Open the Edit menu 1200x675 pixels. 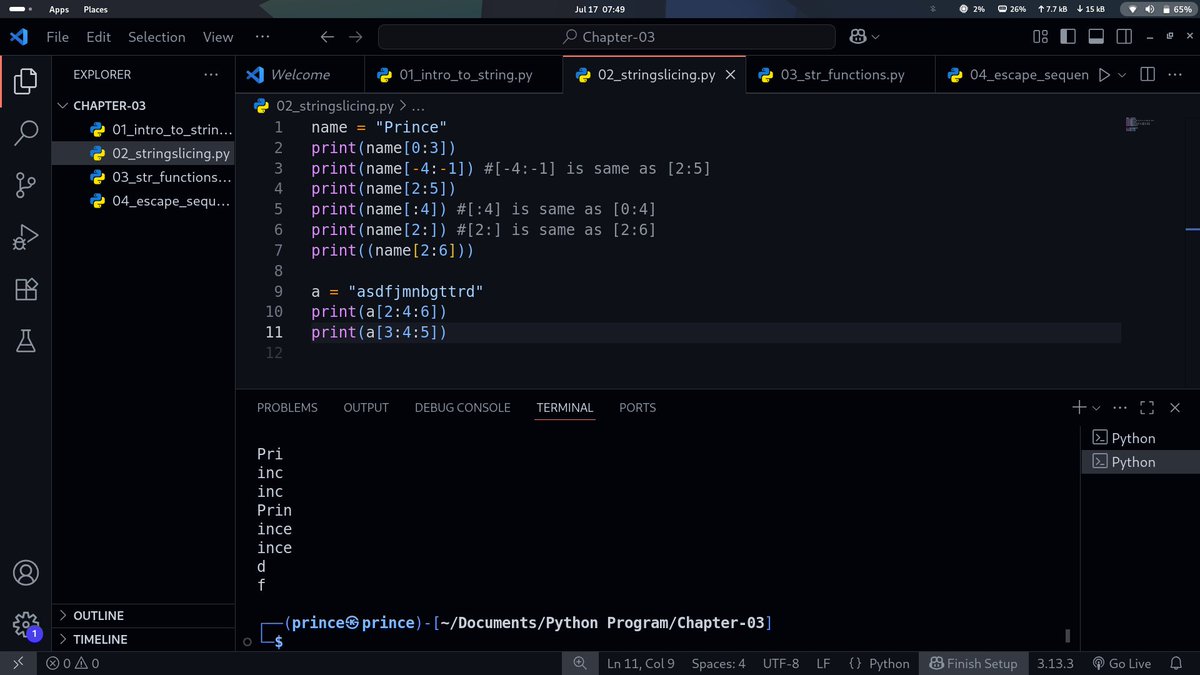[x=98, y=37]
